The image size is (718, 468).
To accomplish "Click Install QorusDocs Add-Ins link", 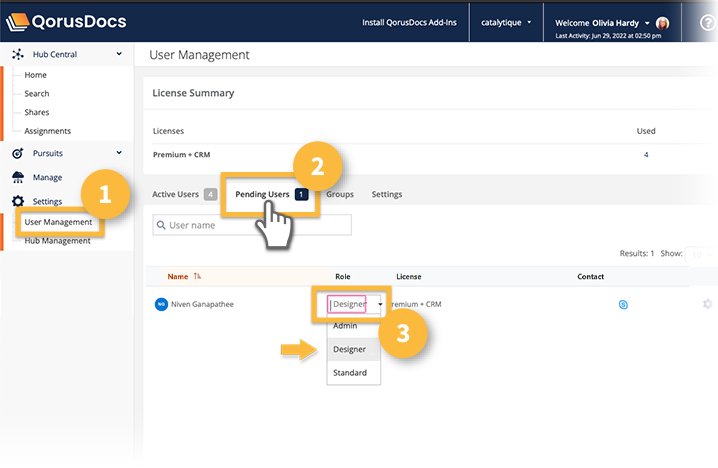I will (409, 22).
